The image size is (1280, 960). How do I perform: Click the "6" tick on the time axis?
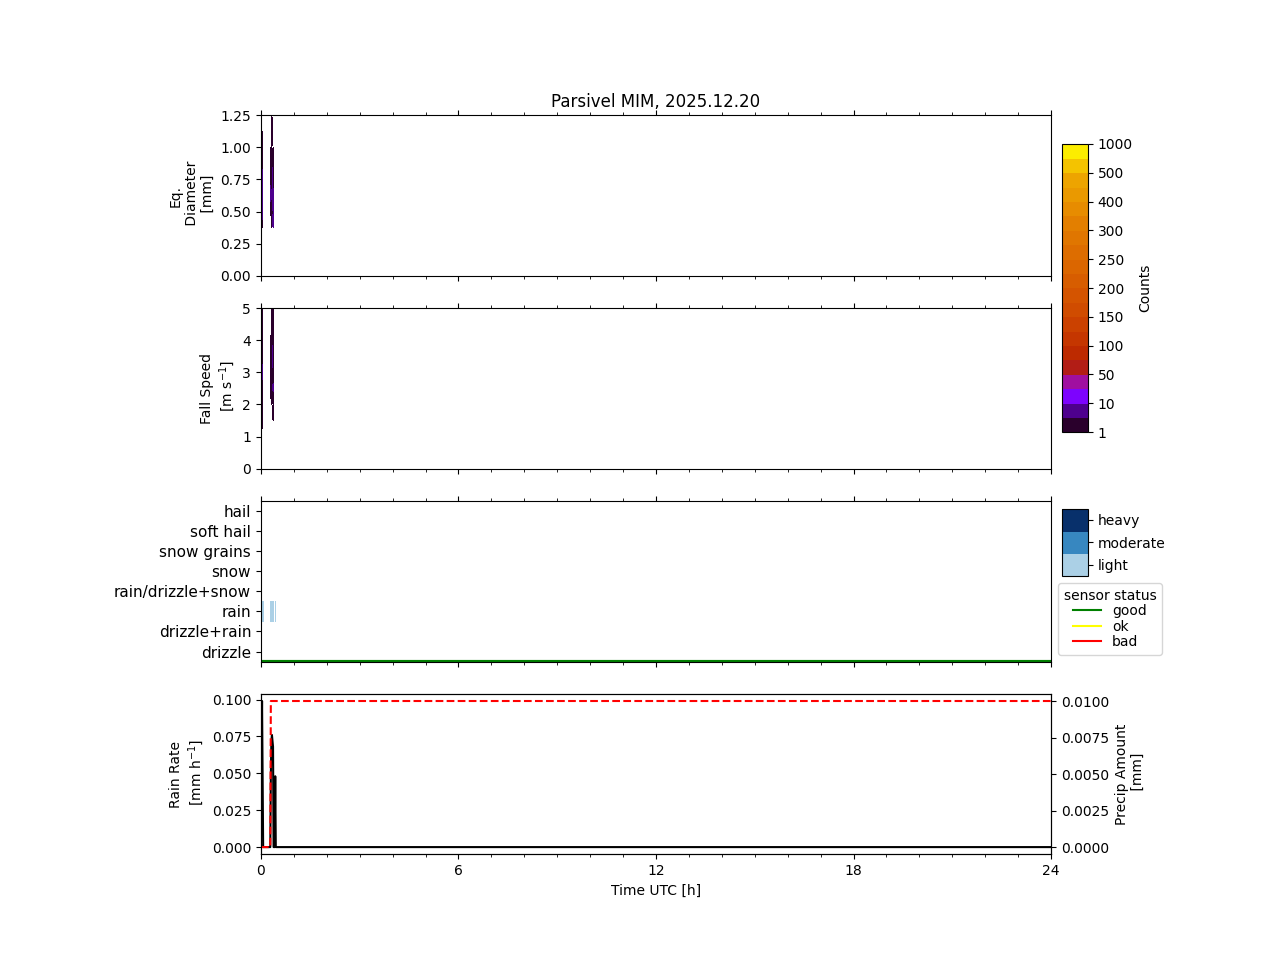(x=458, y=870)
